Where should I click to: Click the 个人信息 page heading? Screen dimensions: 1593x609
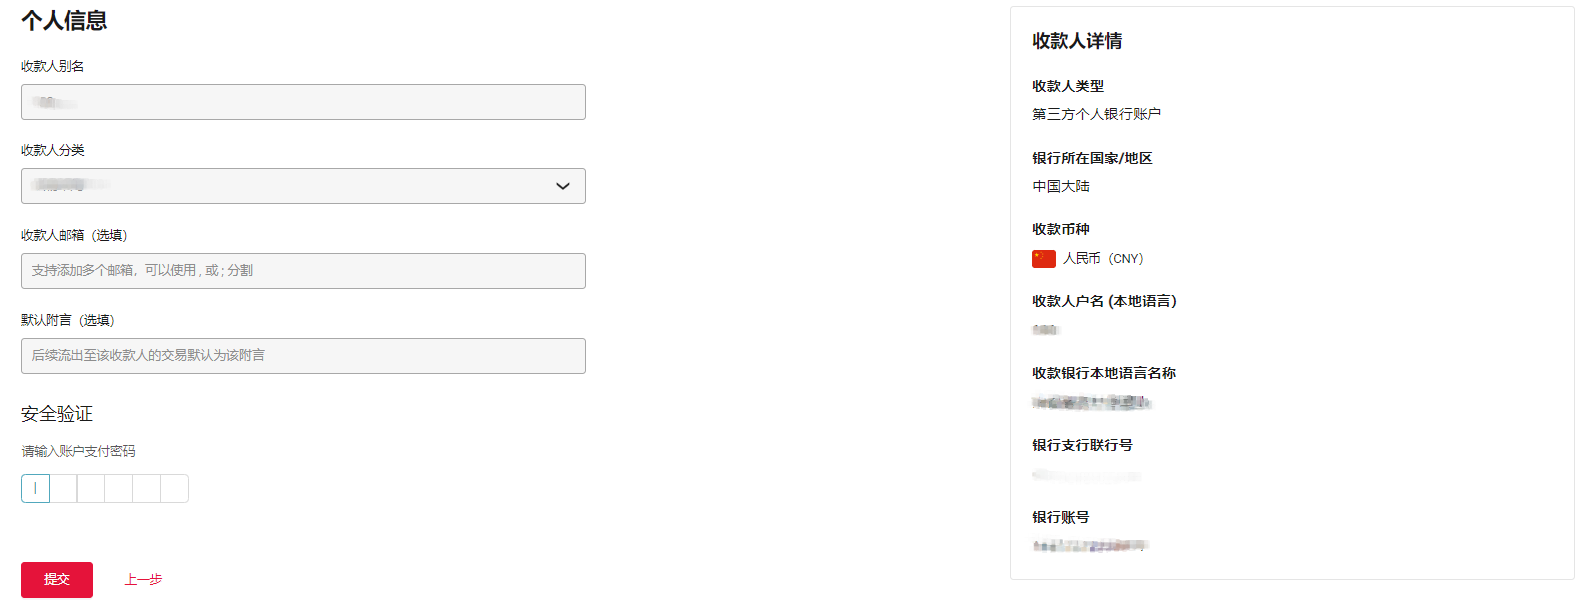point(64,21)
